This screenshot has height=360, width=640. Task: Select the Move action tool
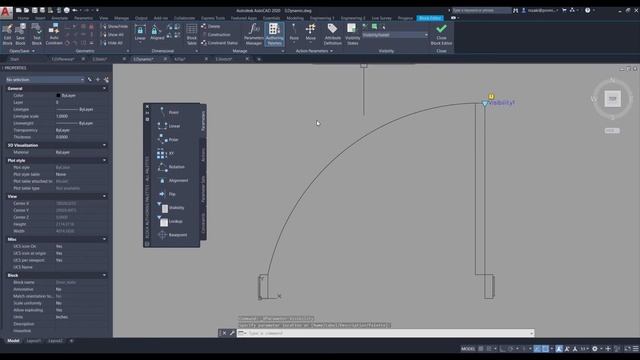pyautogui.click(x=311, y=33)
